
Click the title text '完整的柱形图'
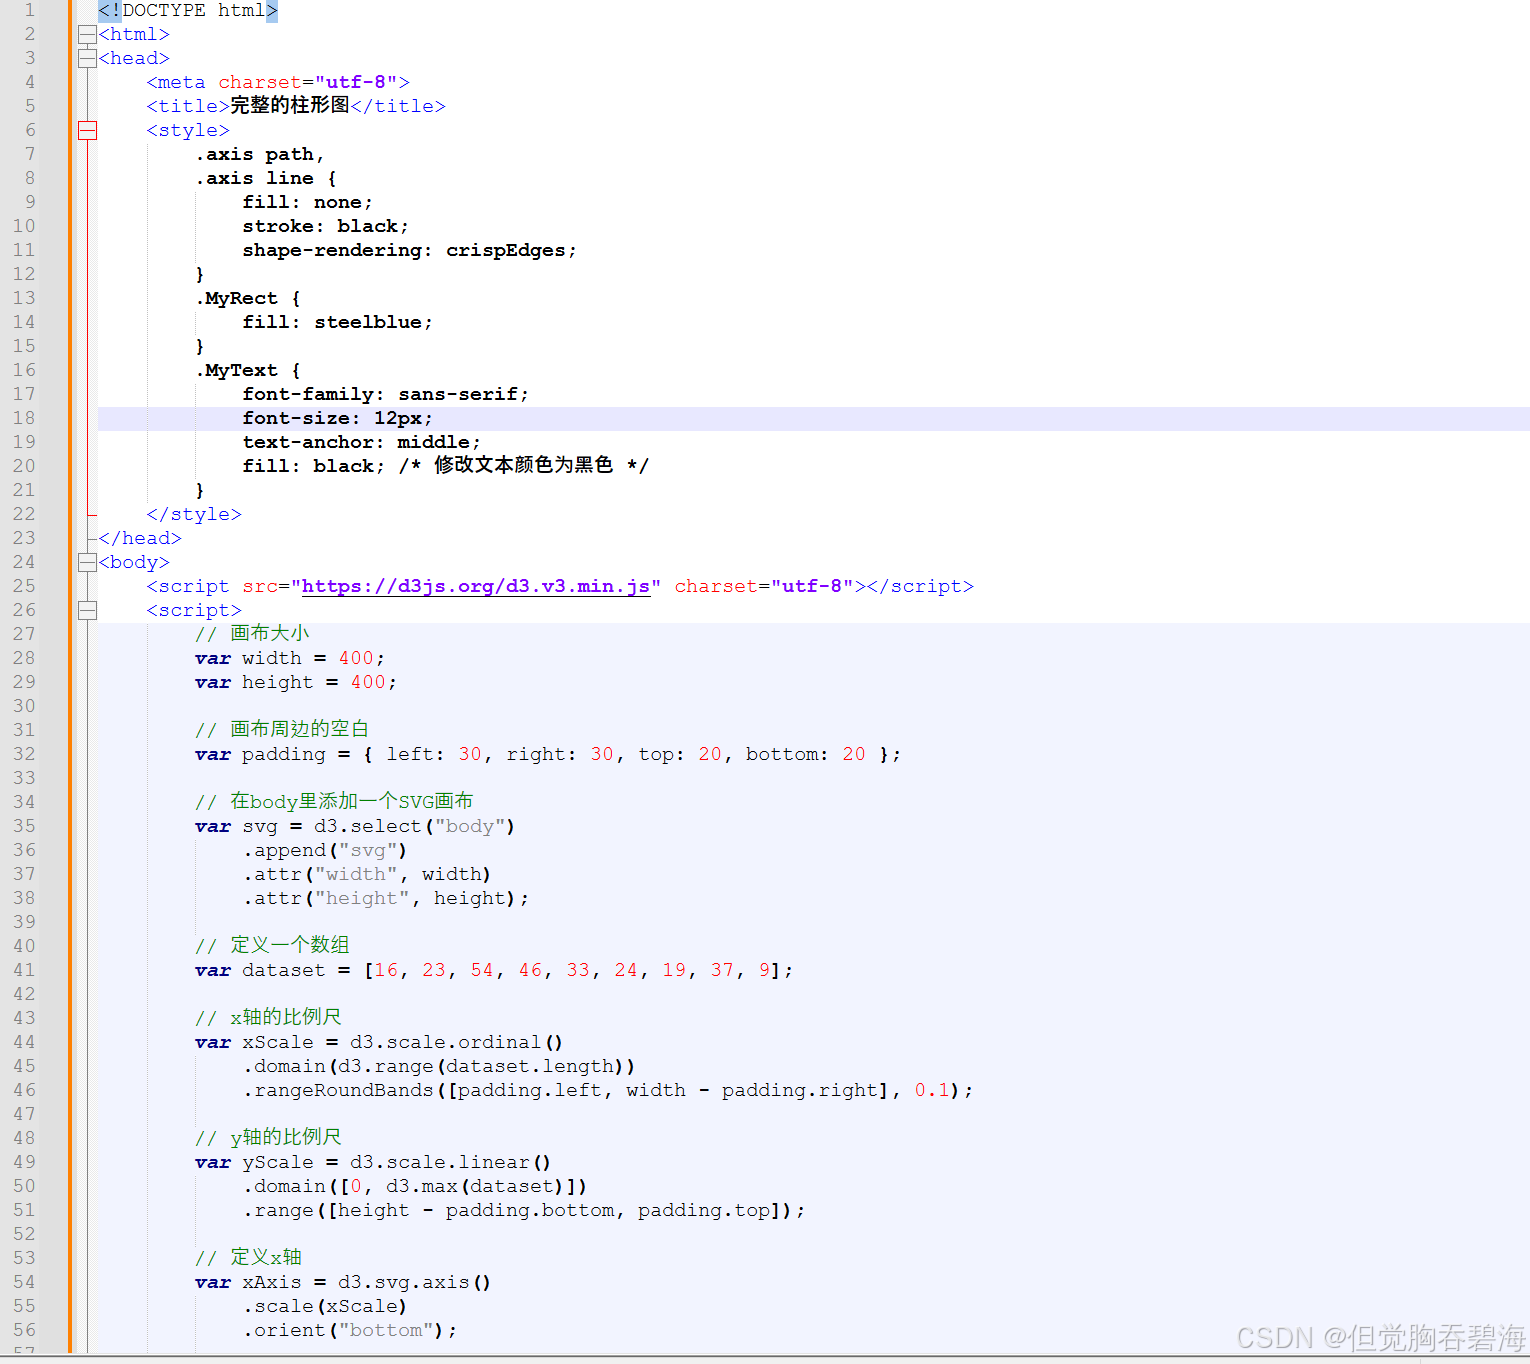[290, 105]
